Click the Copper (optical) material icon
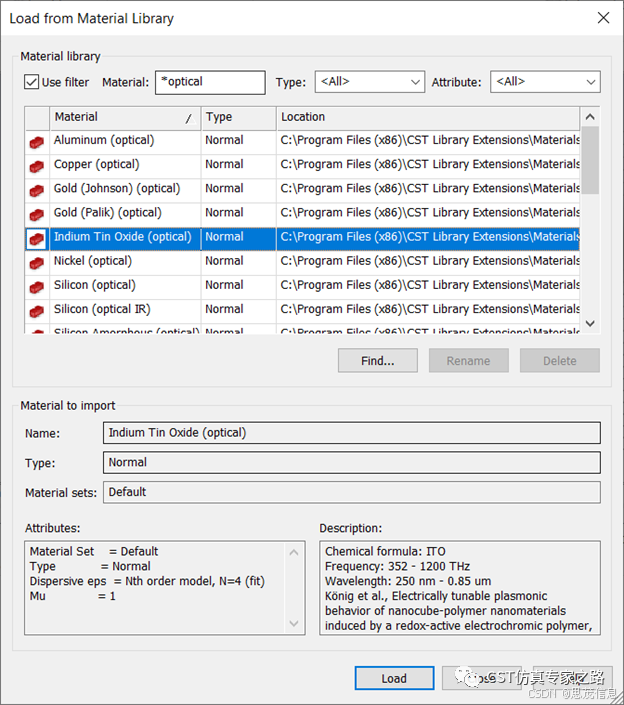Screen dimensions: 624x705 [x=36, y=166]
